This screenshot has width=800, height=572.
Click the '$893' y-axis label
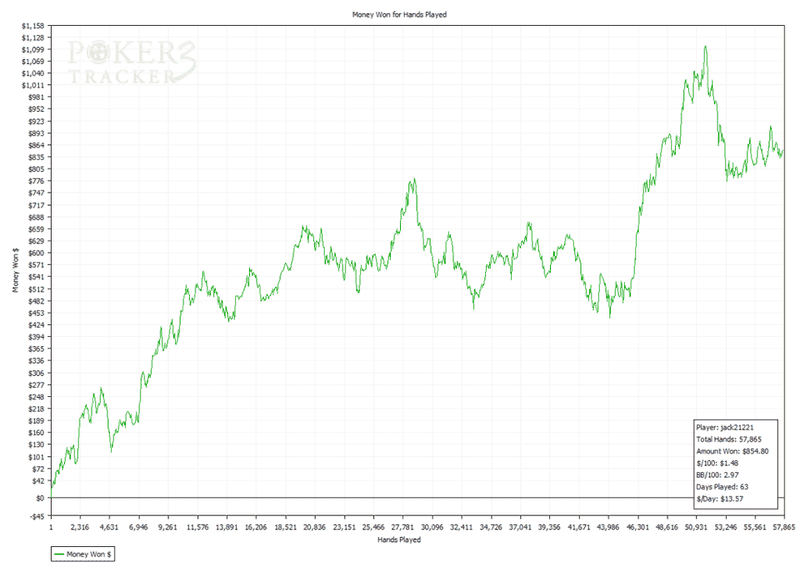[x=36, y=133]
